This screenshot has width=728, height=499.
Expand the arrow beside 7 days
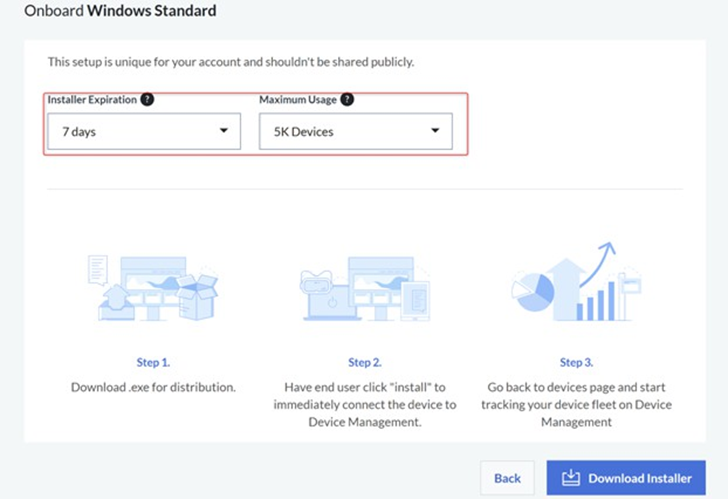222,131
